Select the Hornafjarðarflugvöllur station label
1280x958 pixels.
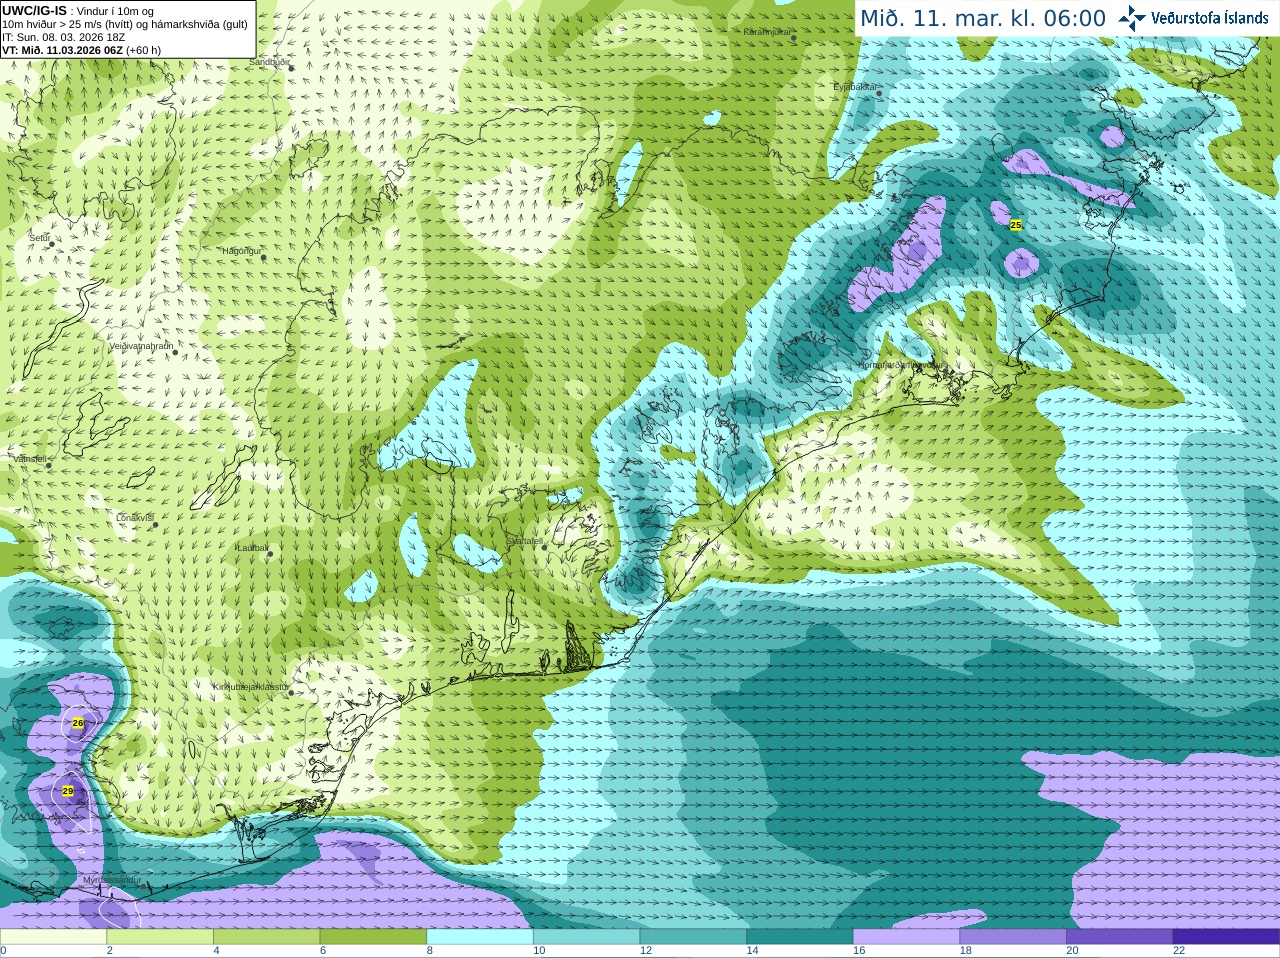(x=900, y=365)
